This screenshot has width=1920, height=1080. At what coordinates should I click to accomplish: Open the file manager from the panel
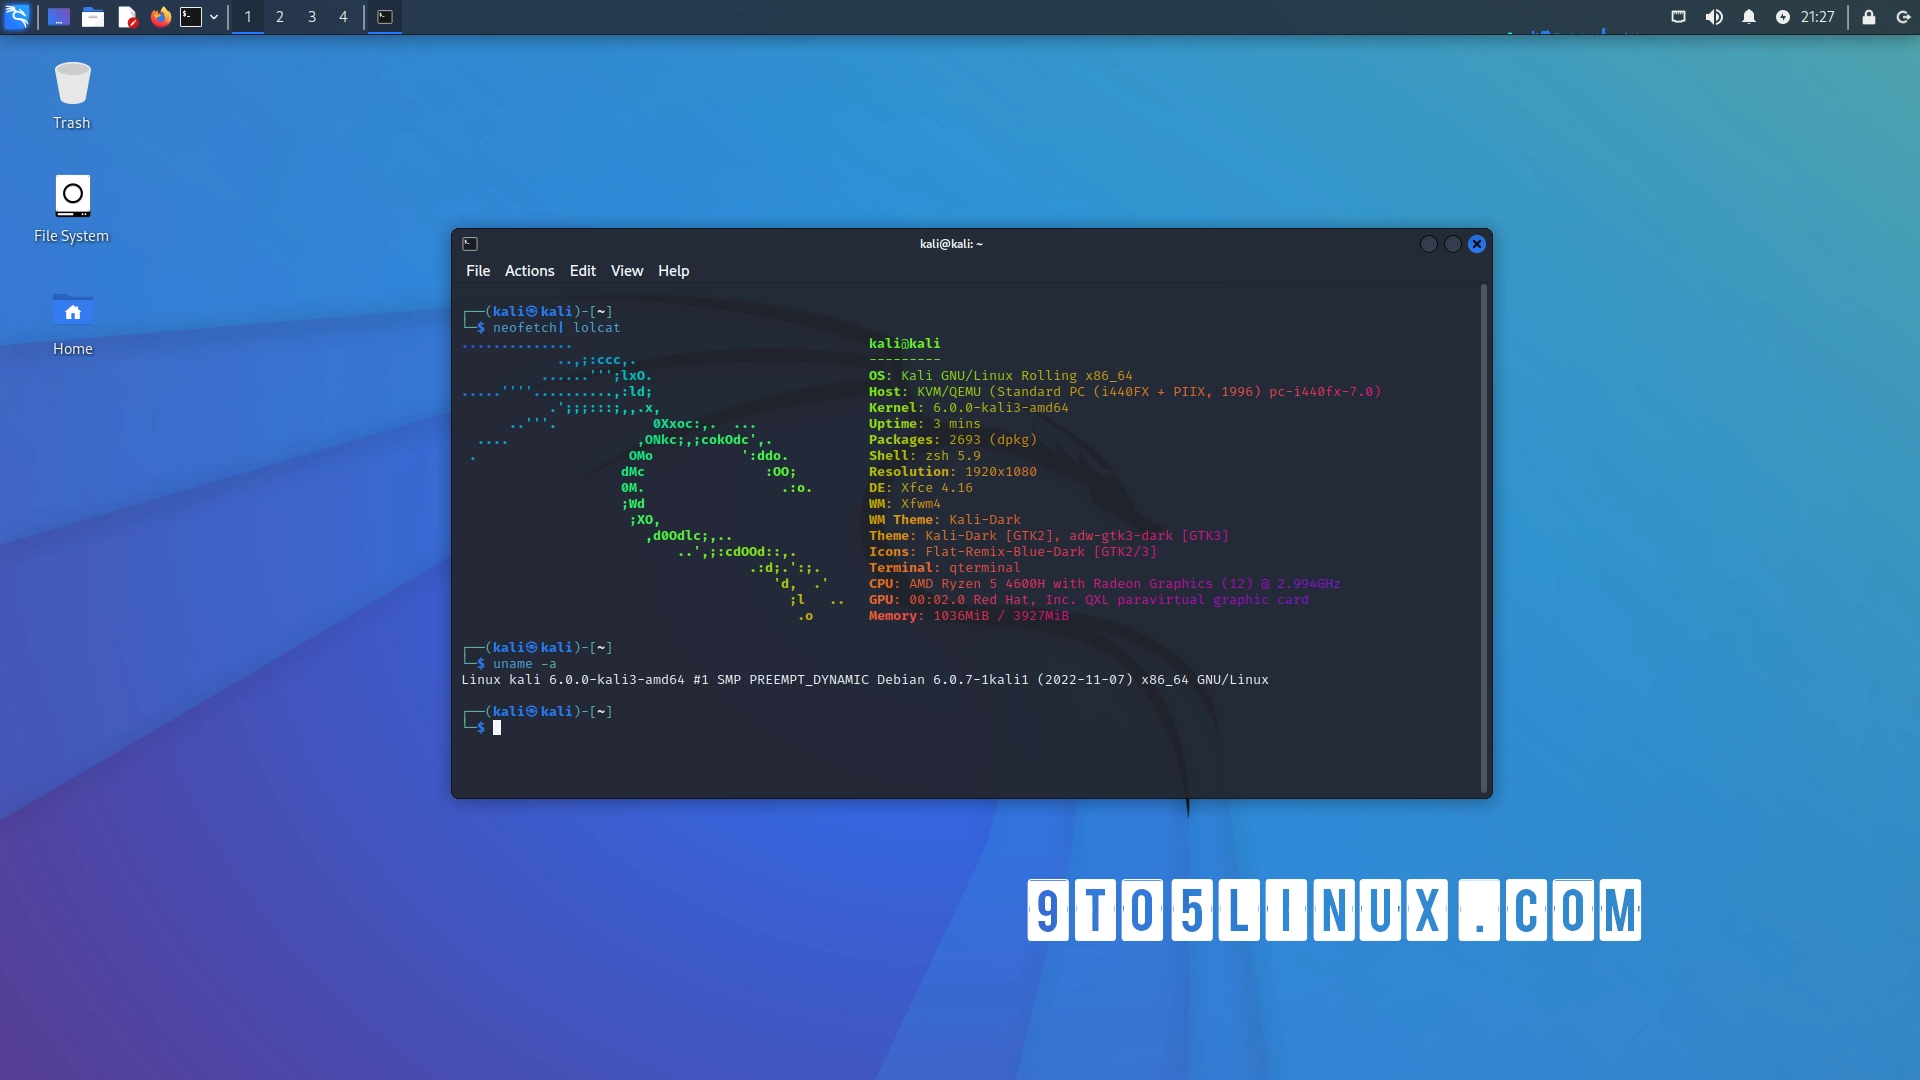point(94,17)
